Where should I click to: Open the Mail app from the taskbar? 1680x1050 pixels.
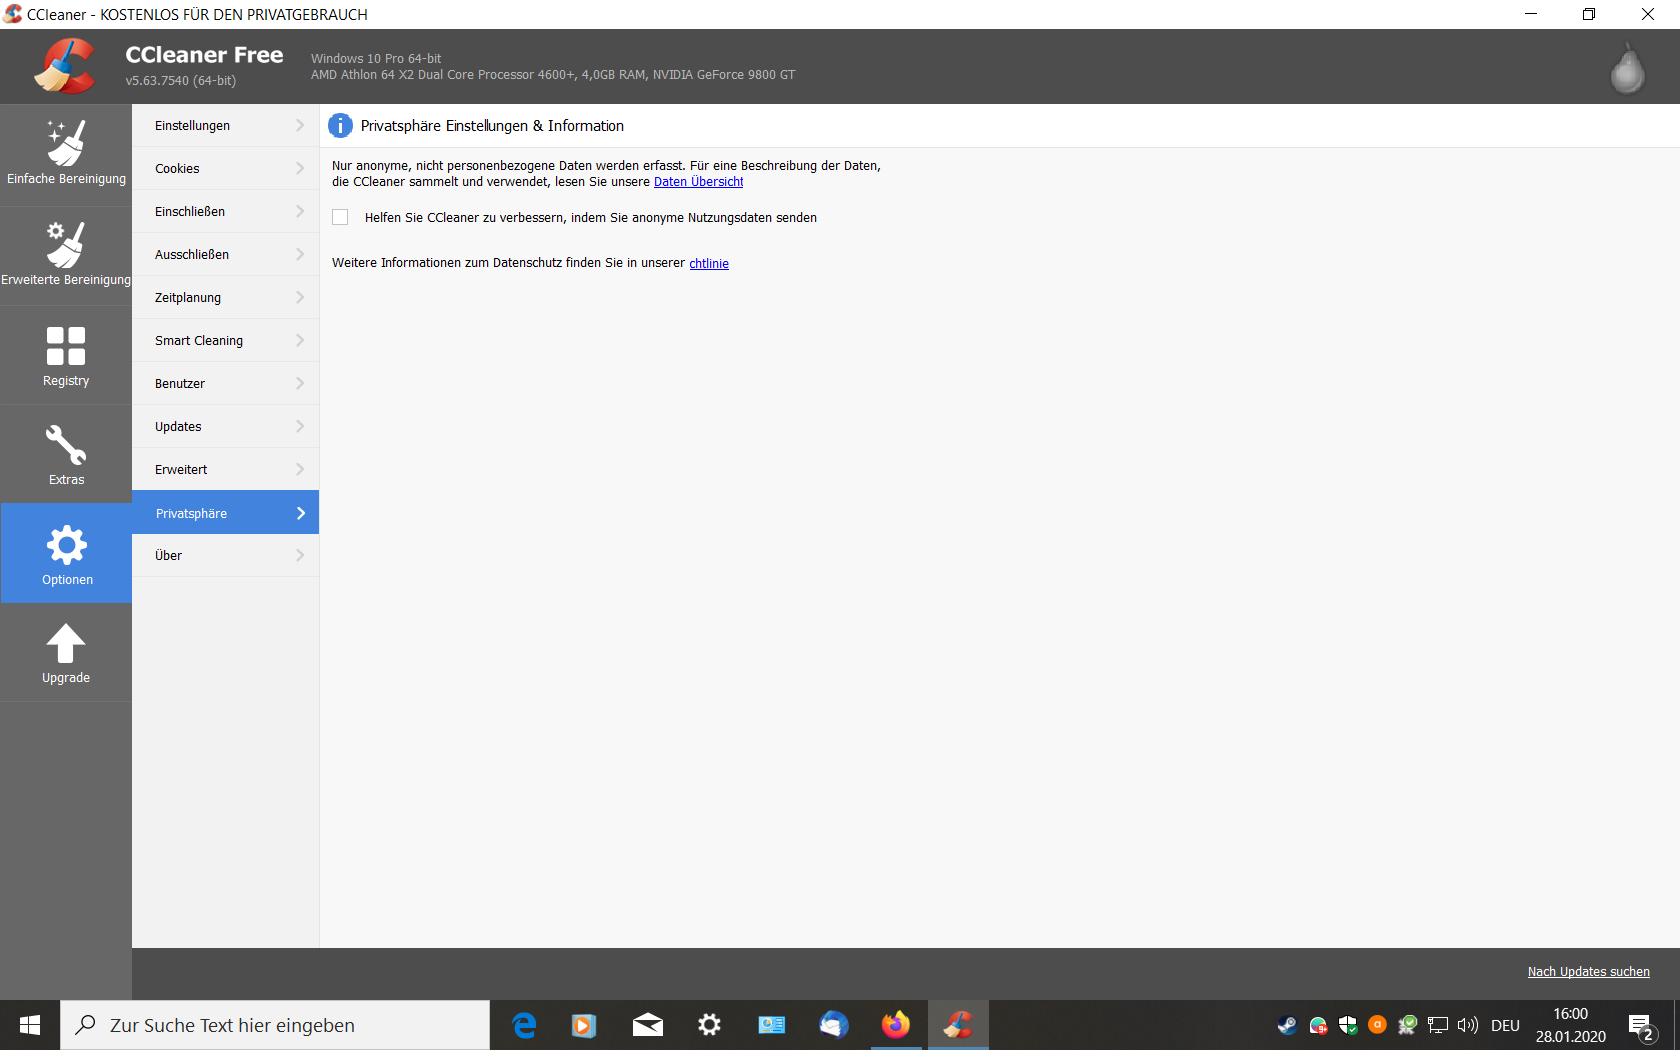coord(648,1025)
